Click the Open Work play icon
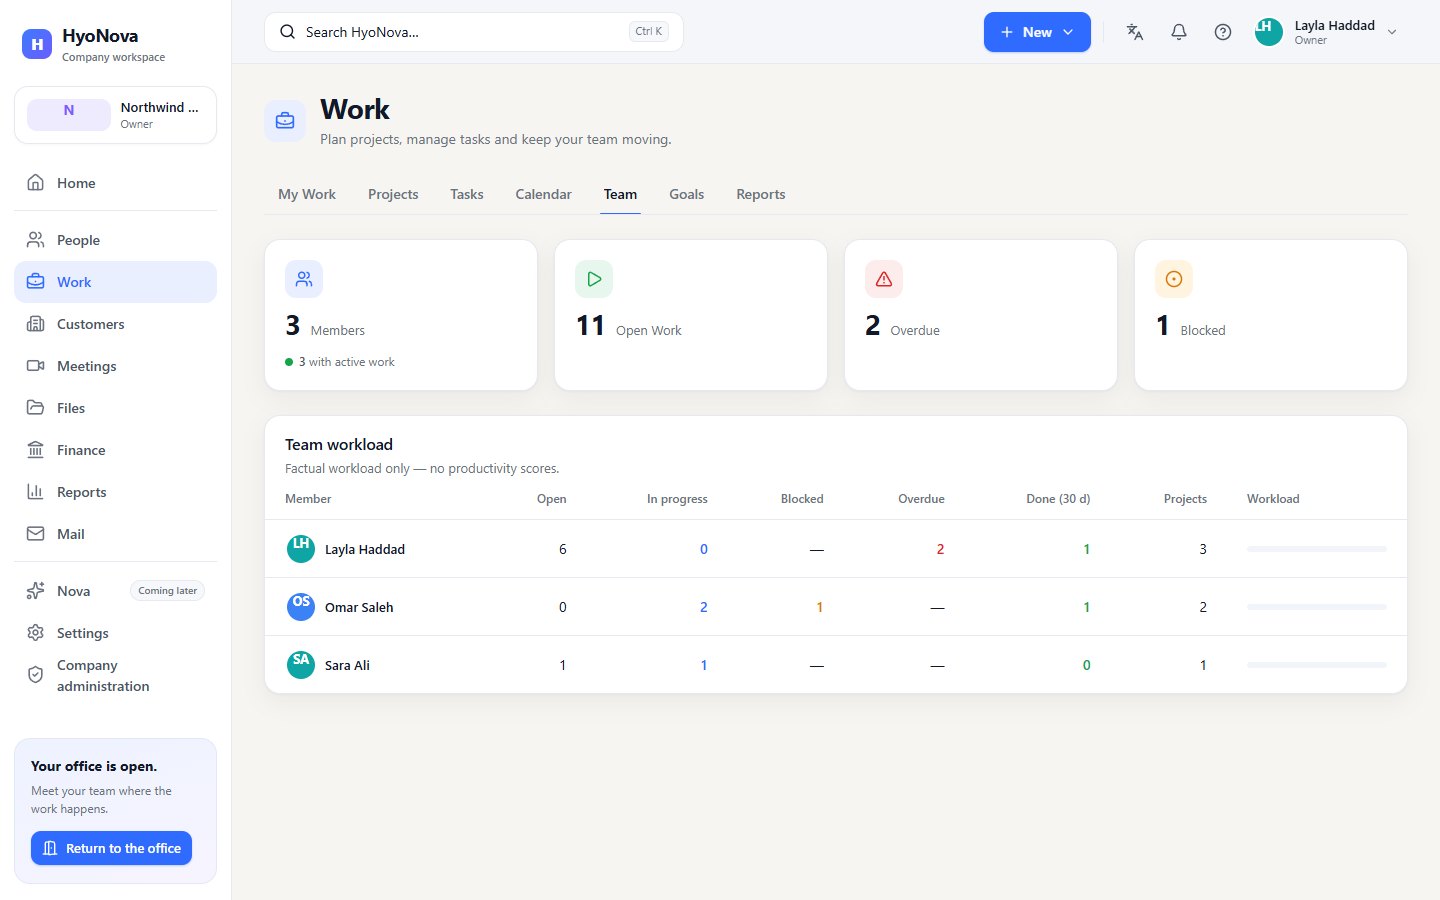1440x900 pixels. click(594, 279)
